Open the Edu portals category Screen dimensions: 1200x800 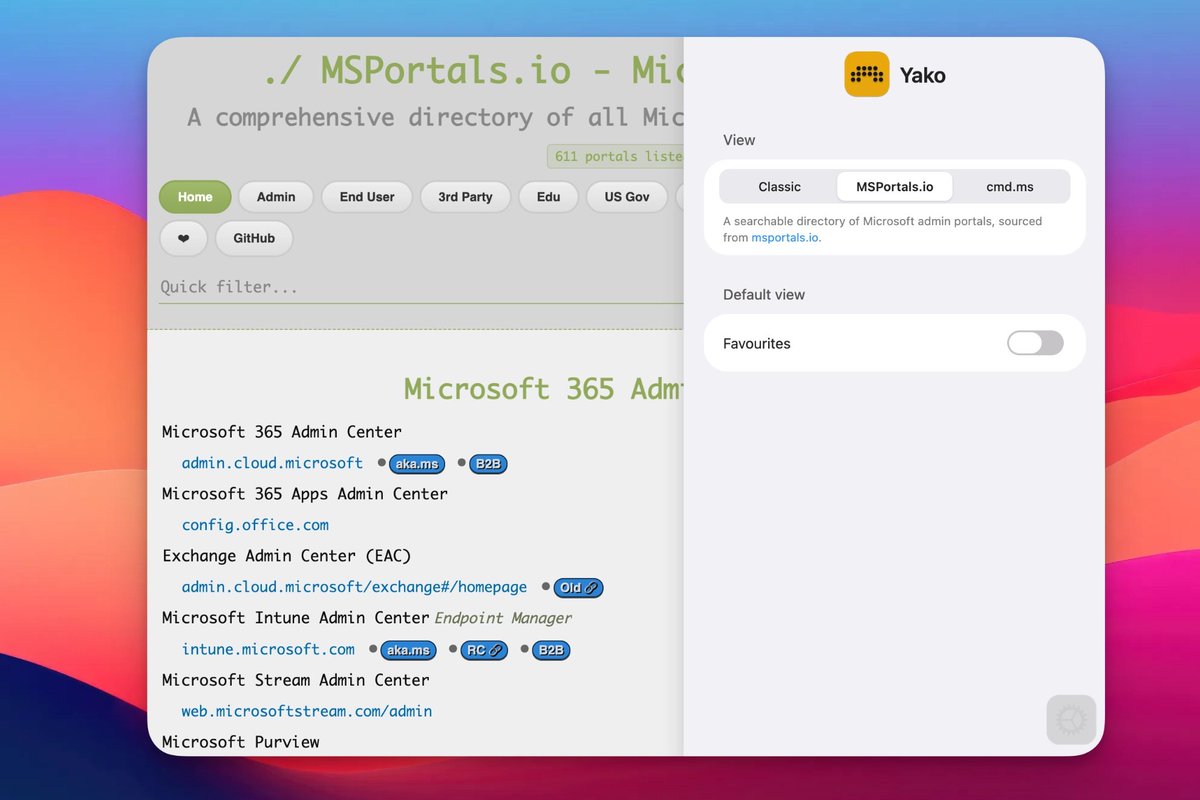click(x=548, y=197)
